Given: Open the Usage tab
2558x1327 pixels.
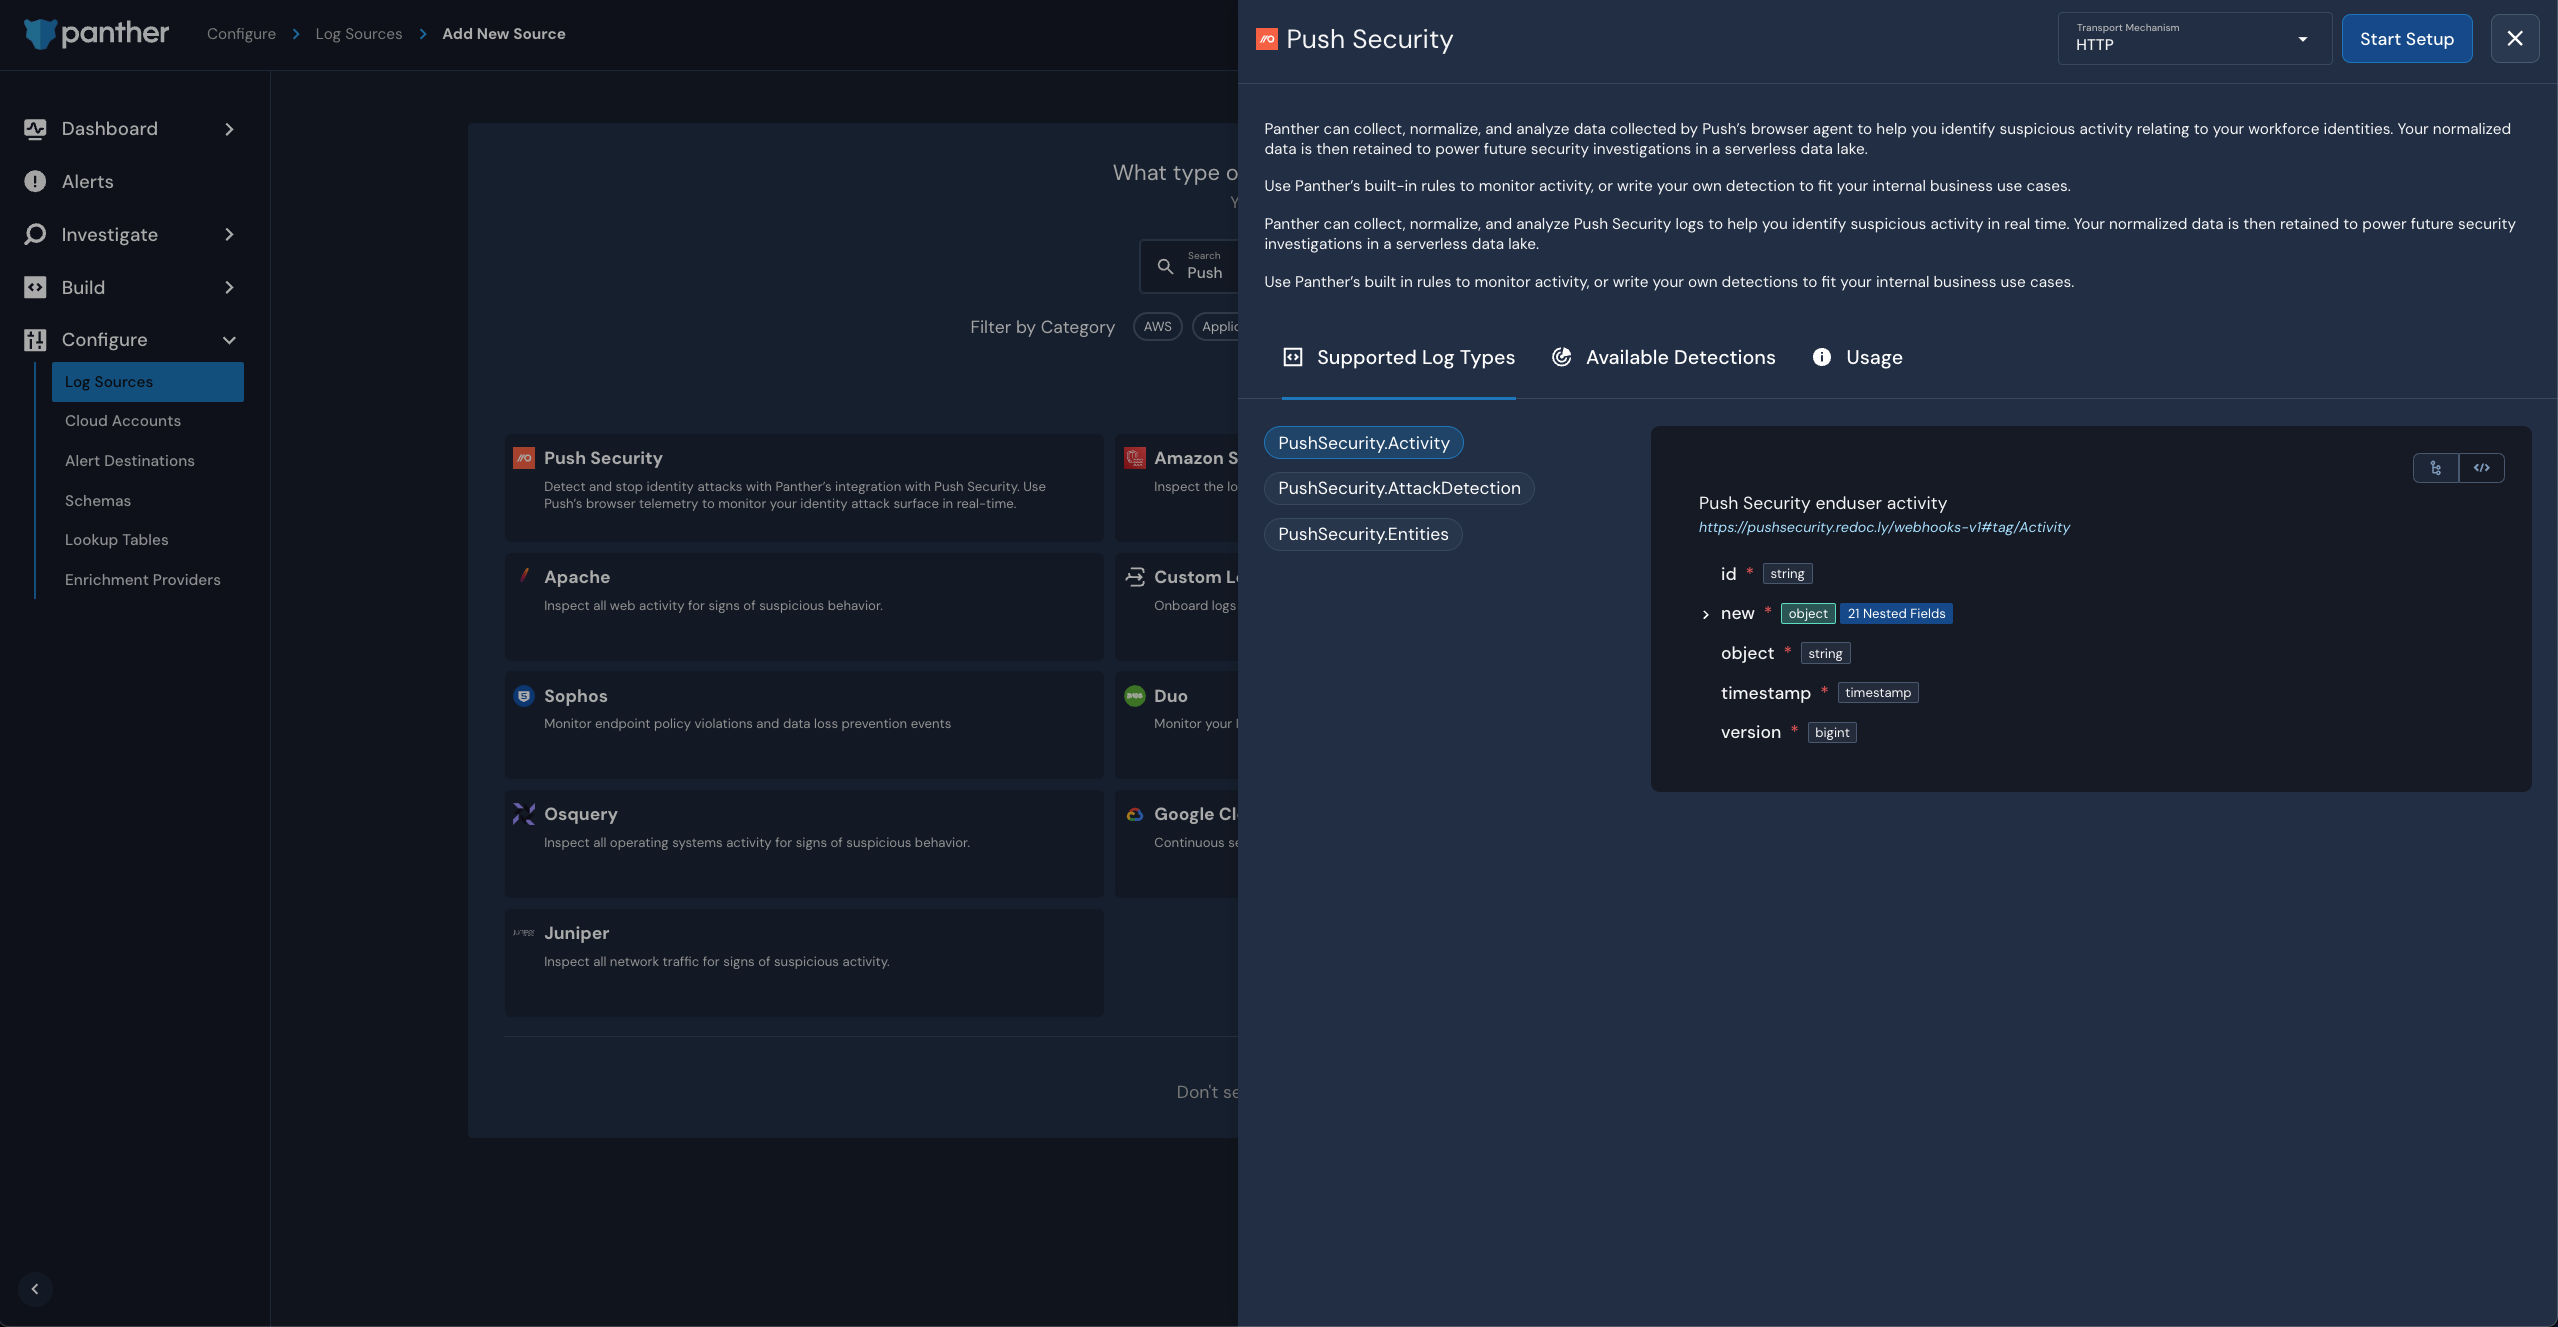Looking at the screenshot, I should 1858,358.
